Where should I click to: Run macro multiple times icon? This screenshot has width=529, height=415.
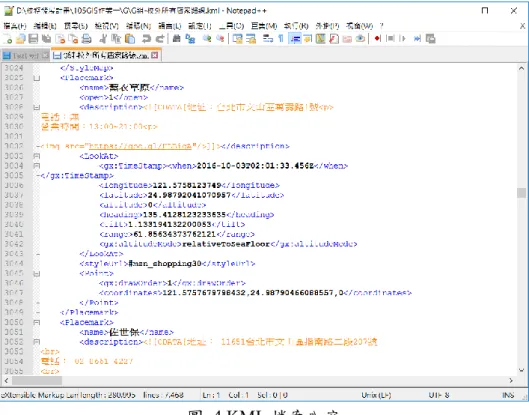(417, 39)
